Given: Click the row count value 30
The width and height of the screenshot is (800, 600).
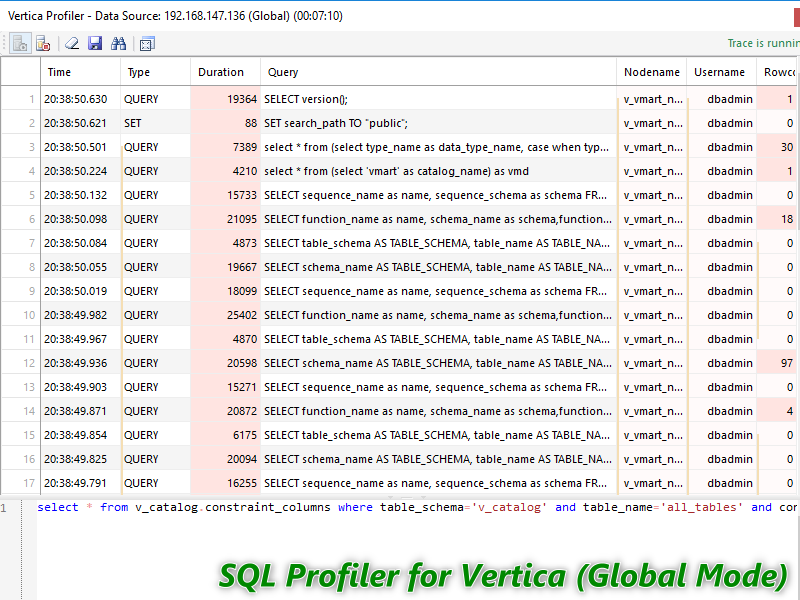Looking at the screenshot, I should point(778,147).
